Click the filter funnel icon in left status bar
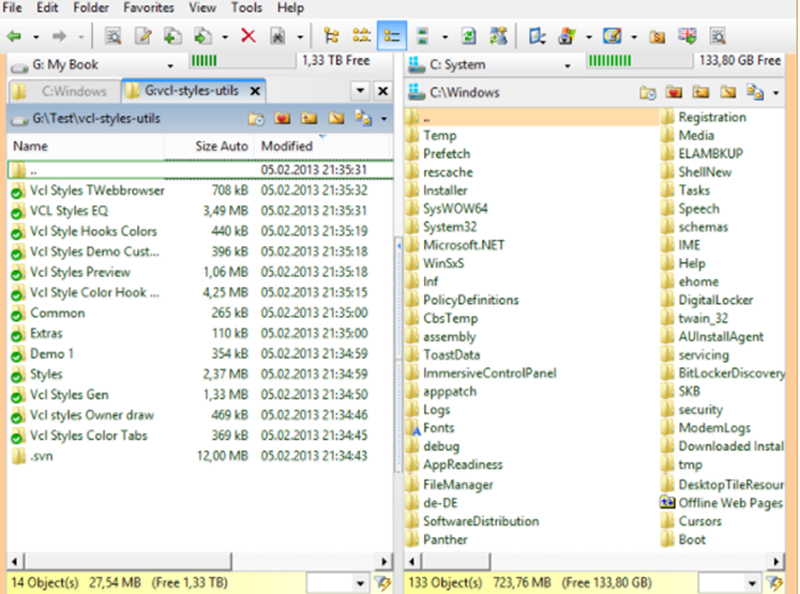This screenshot has width=800, height=594. [x=381, y=583]
